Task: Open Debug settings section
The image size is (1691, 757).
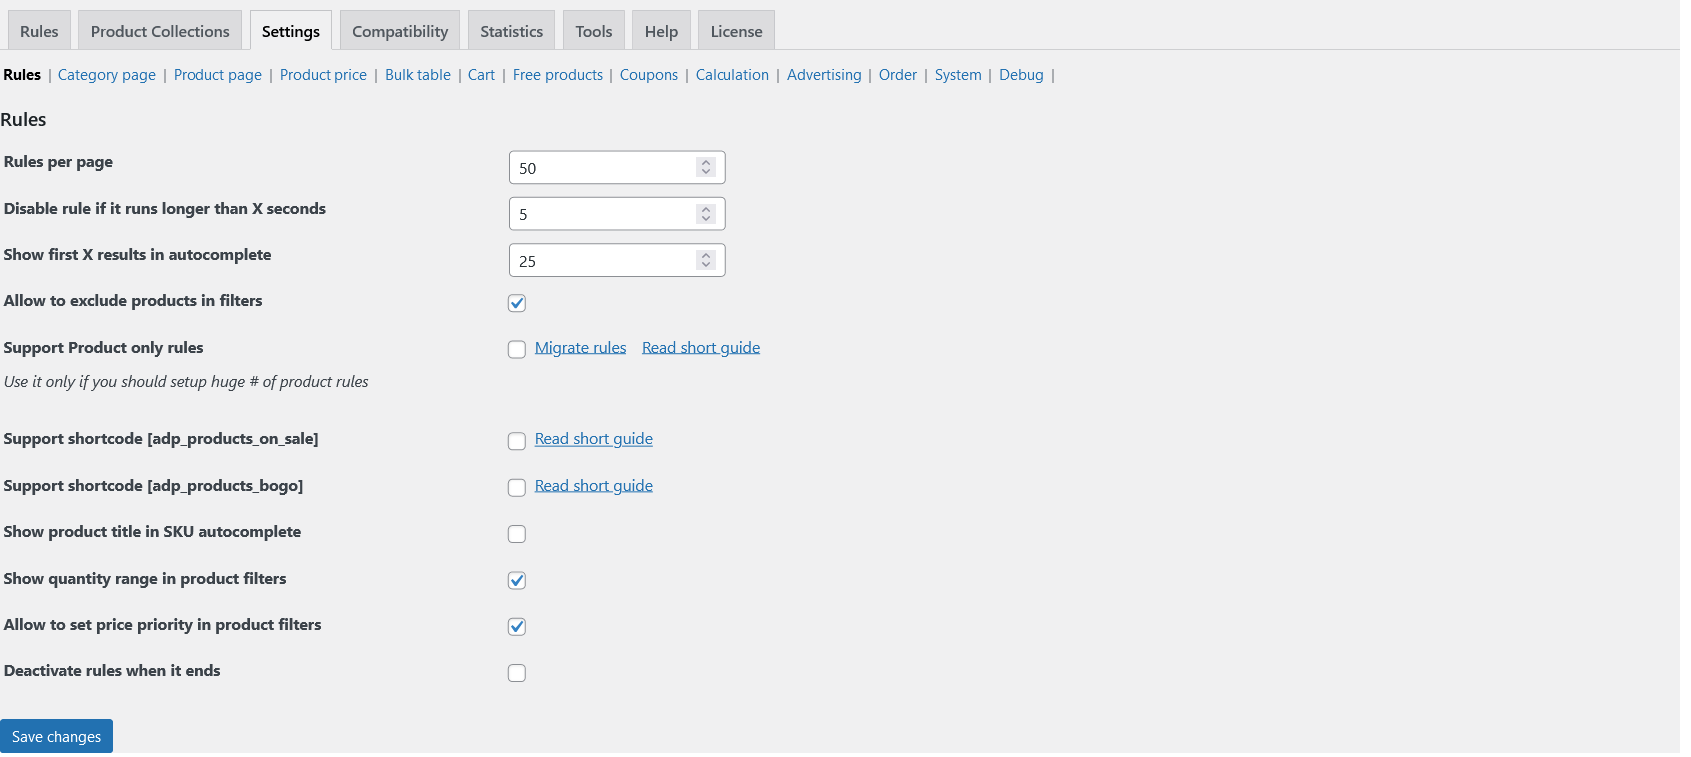Action: pyautogui.click(x=1021, y=75)
